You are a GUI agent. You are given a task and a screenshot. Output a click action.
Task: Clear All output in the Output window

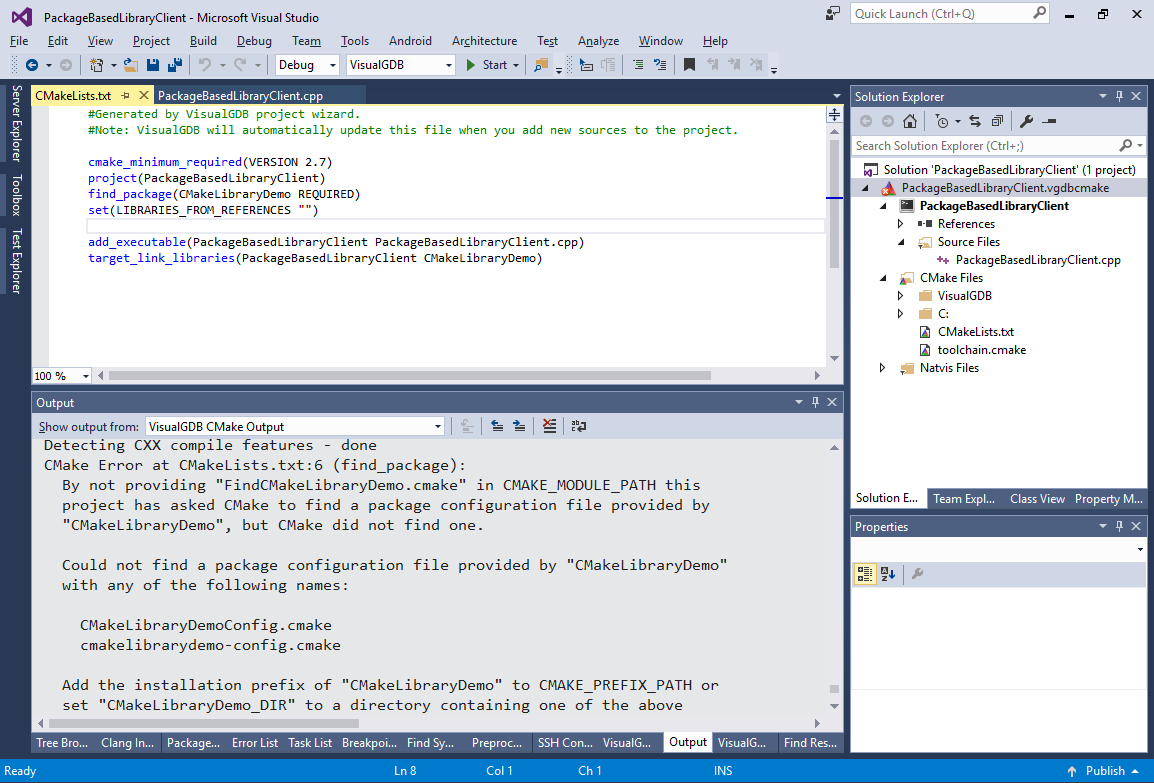(x=549, y=426)
